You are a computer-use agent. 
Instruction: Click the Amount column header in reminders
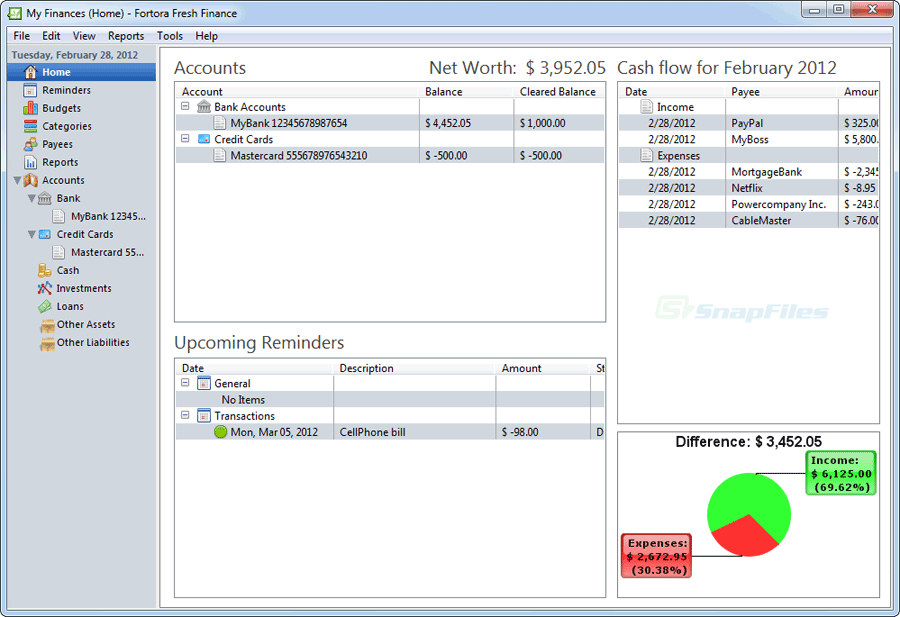point(542,368)
